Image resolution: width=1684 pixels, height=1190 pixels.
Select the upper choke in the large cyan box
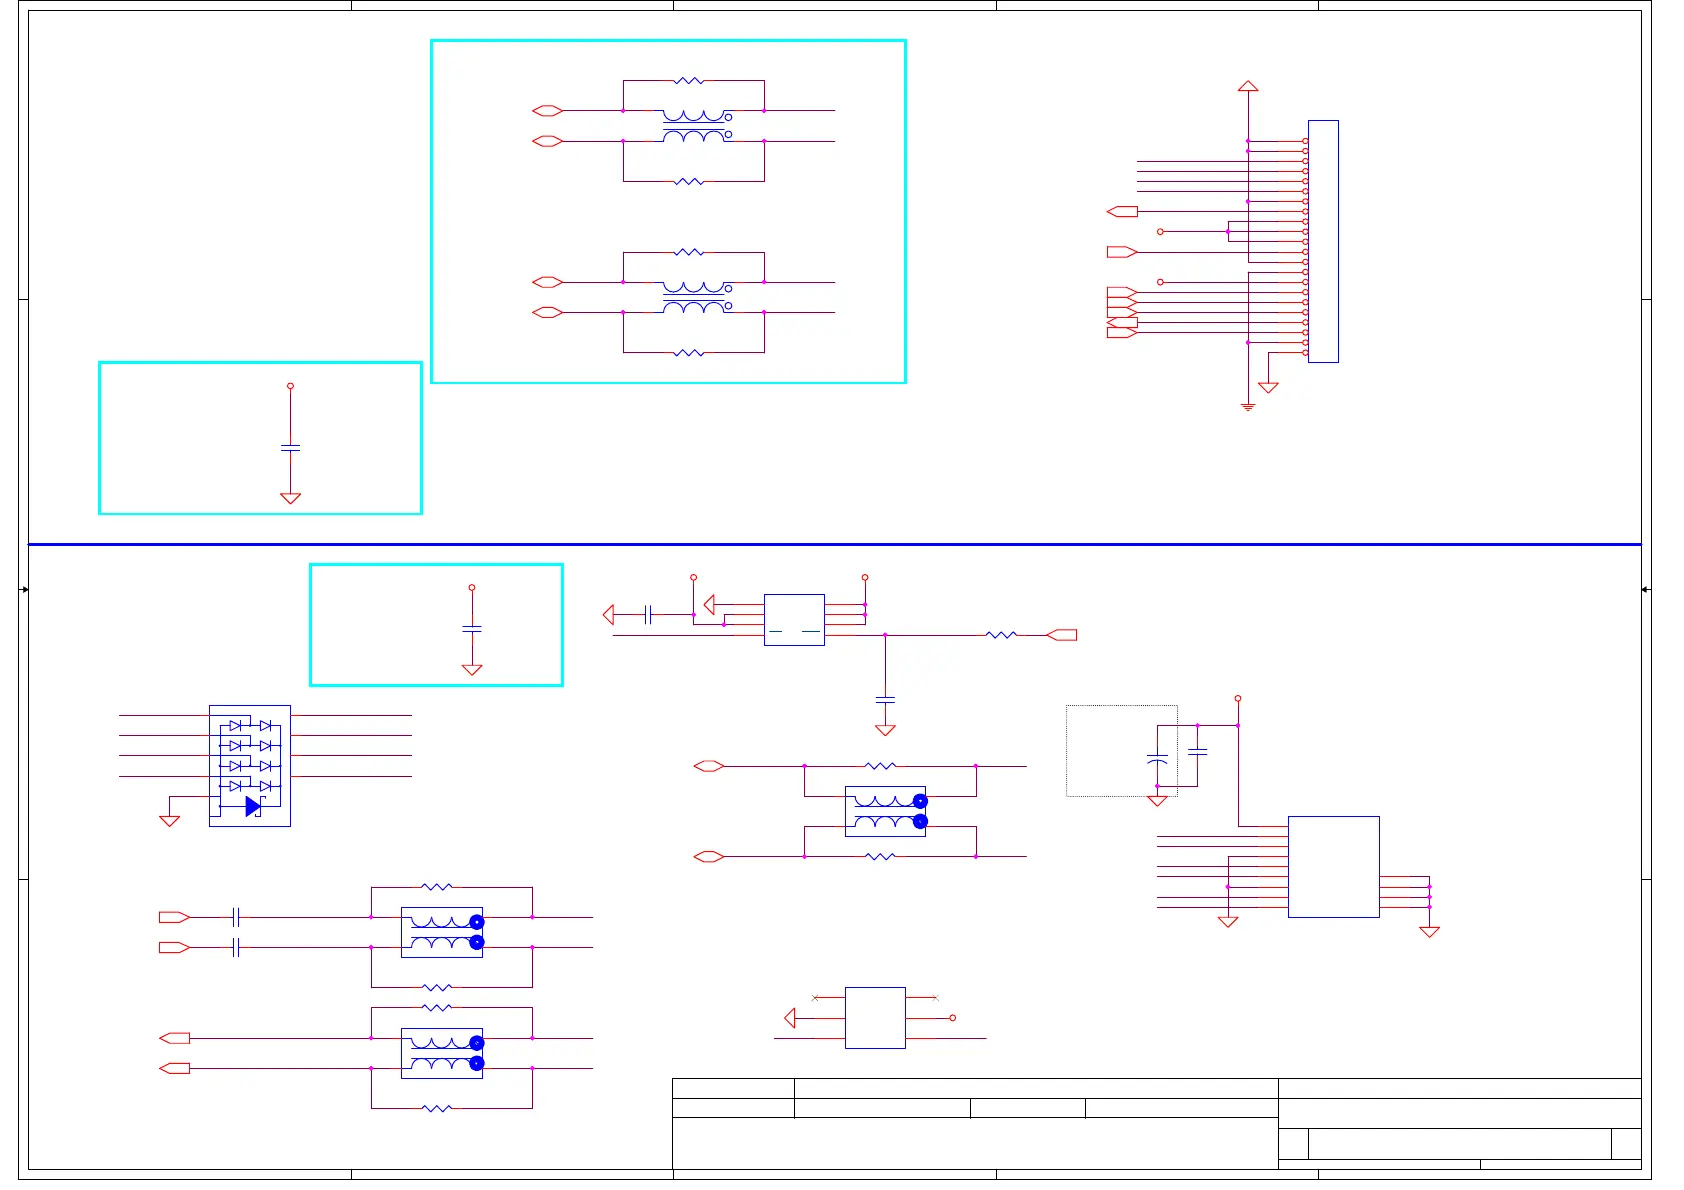click(x=697, y=126)
